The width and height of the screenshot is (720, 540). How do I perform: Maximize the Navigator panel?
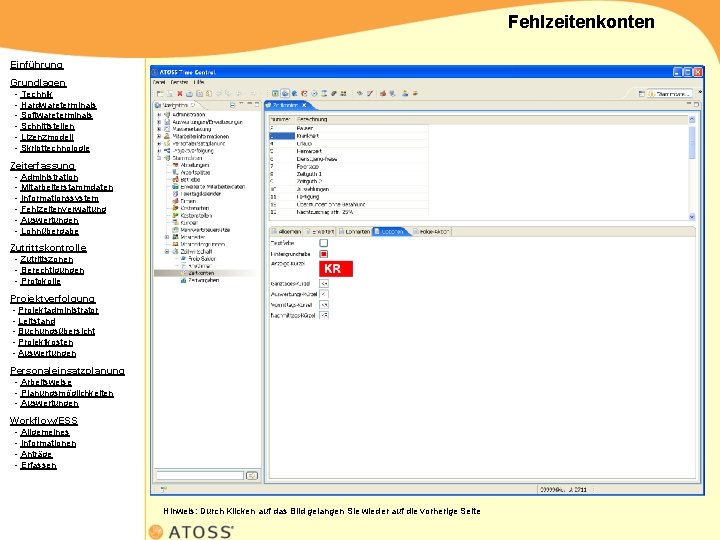(257, 105)
